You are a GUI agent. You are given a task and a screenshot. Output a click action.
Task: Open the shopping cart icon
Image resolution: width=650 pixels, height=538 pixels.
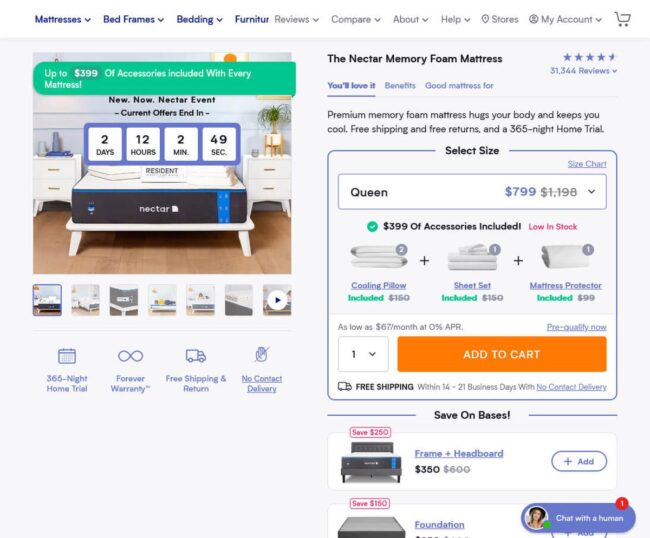click(x=622, y=19)
